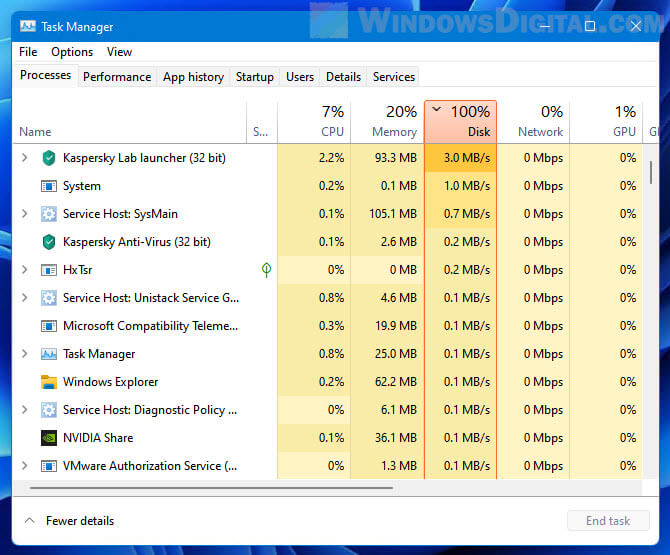This screenshot has width=670, height=555.
Task: Maximize the Task Manager window
Action: click(590, 26)
